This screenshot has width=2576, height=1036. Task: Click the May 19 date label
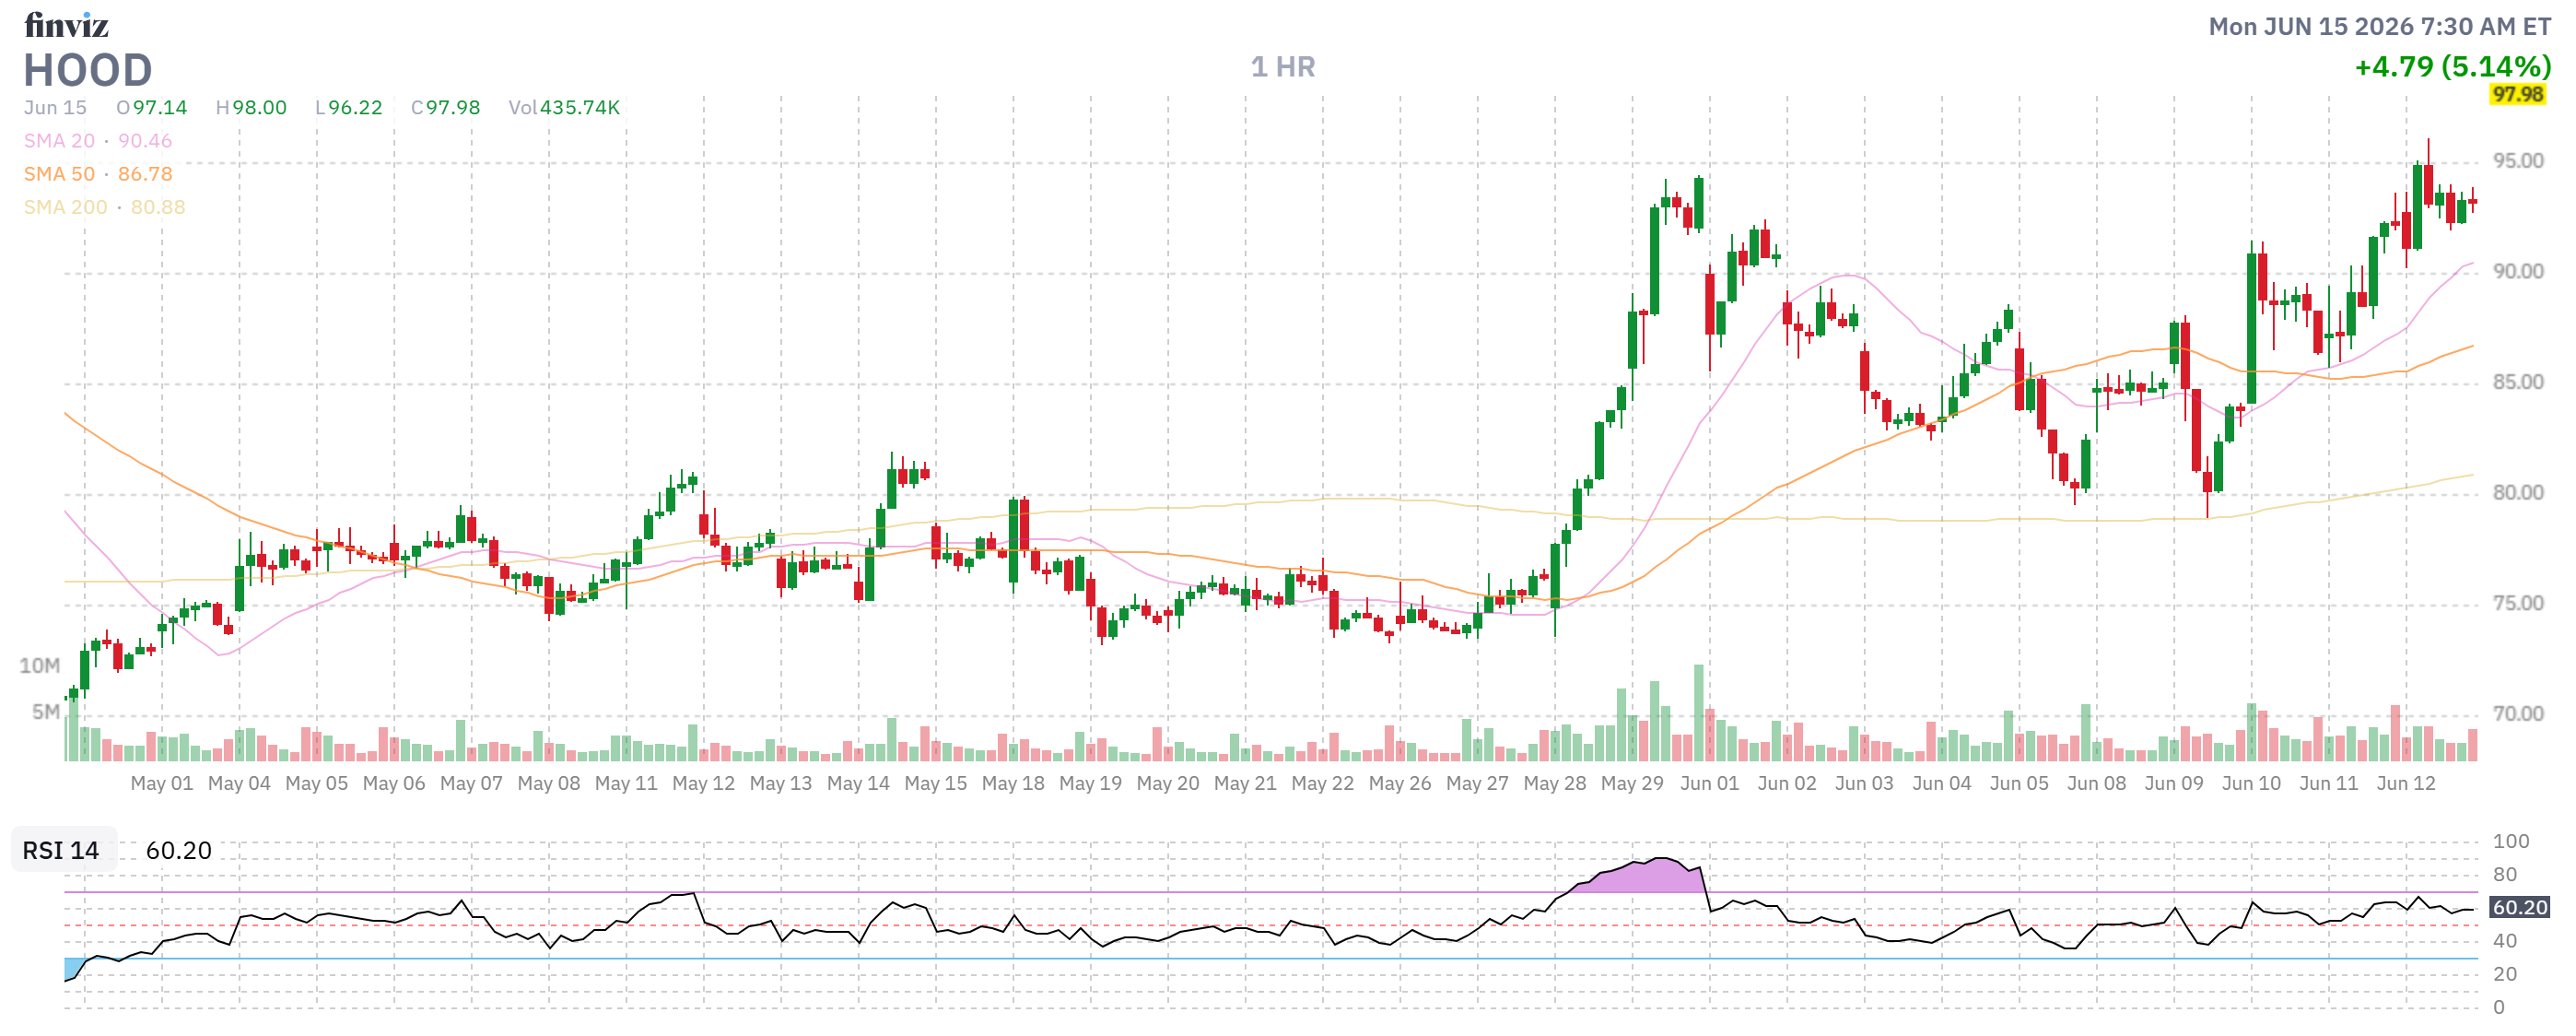[x=1091, y=783]
